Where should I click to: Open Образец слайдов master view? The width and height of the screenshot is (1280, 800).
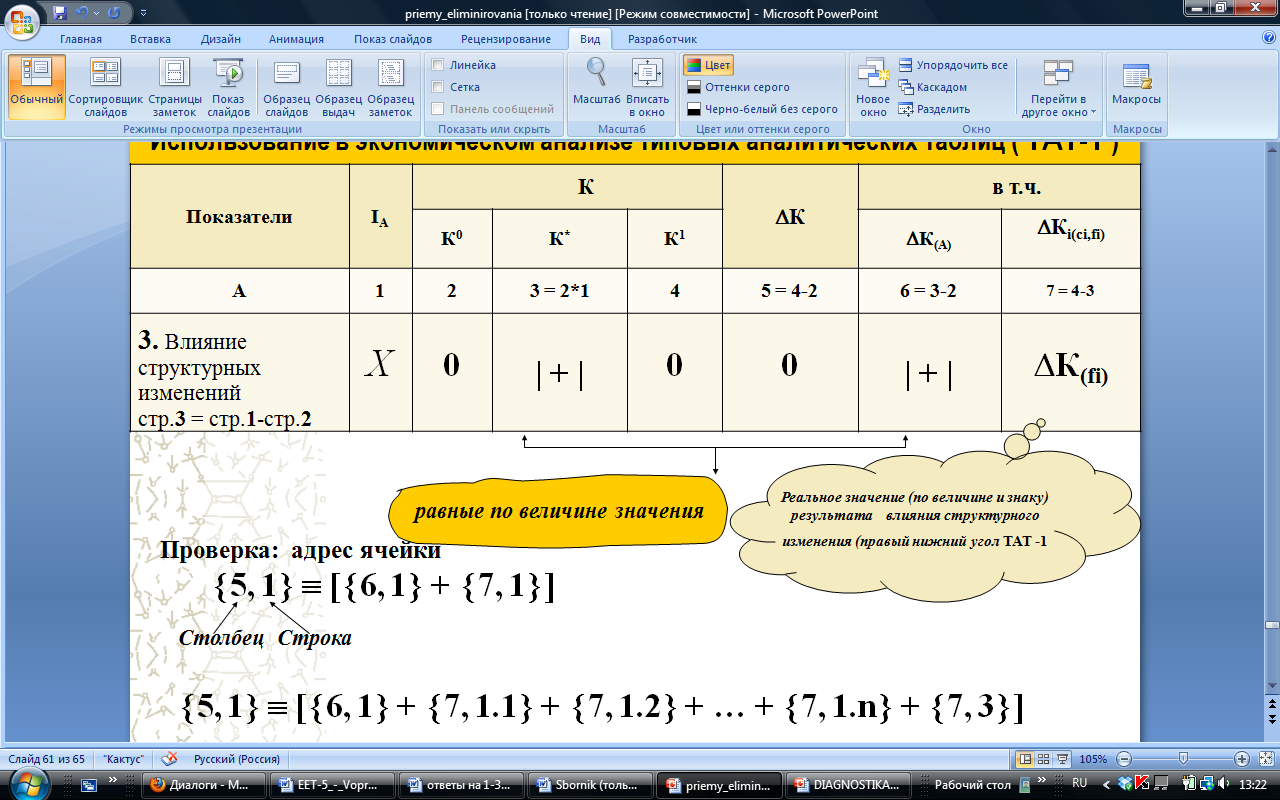[x=286, y=88]
